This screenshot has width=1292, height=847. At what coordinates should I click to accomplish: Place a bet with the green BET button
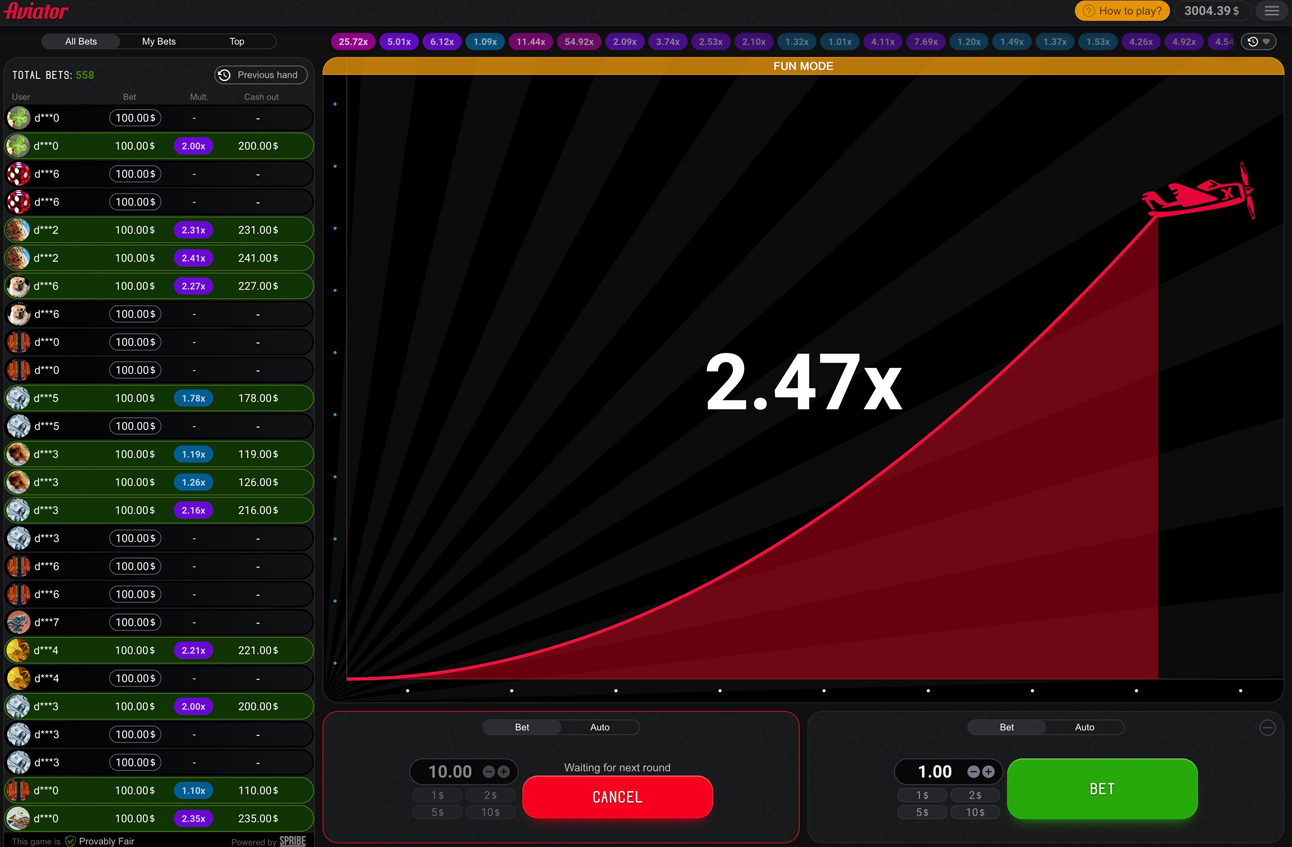pos(1102,789)
